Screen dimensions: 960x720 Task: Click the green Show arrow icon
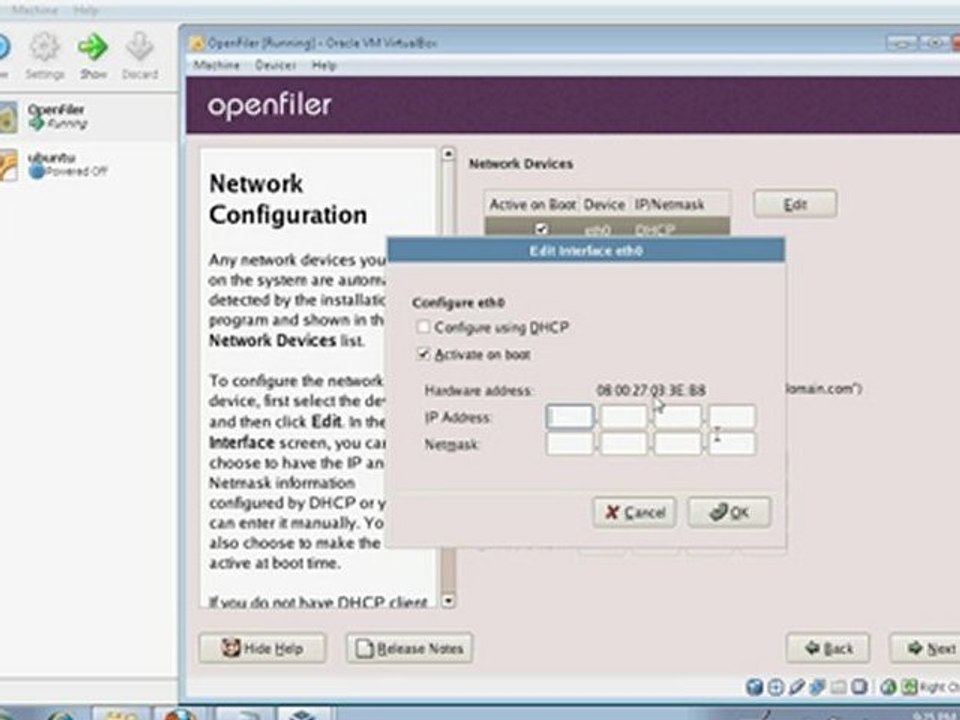pyautogui.click(x=93, y=48)
